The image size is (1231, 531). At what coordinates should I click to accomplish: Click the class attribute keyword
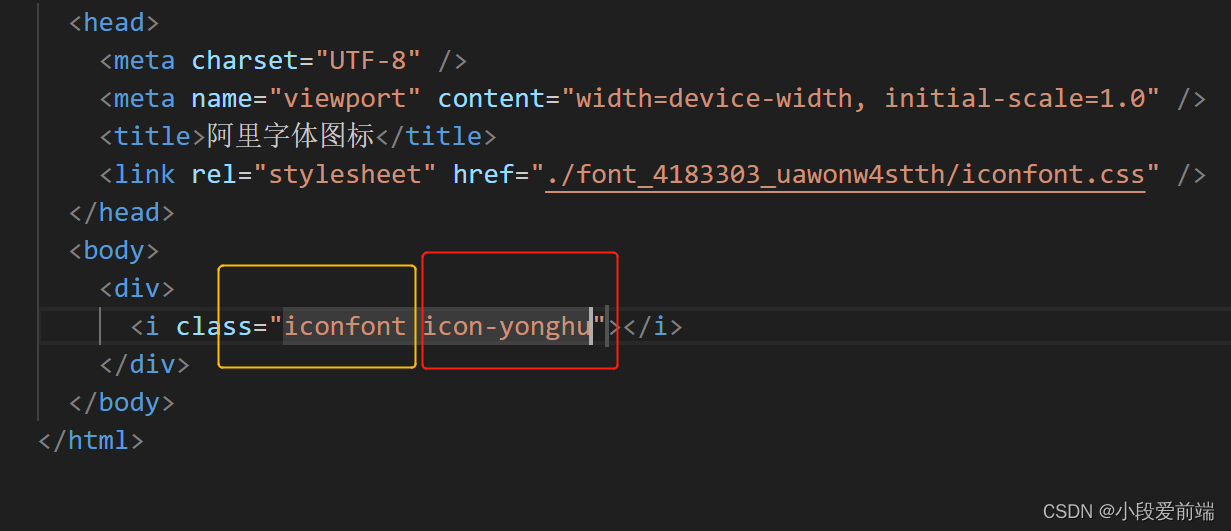(x=214, y=326)
